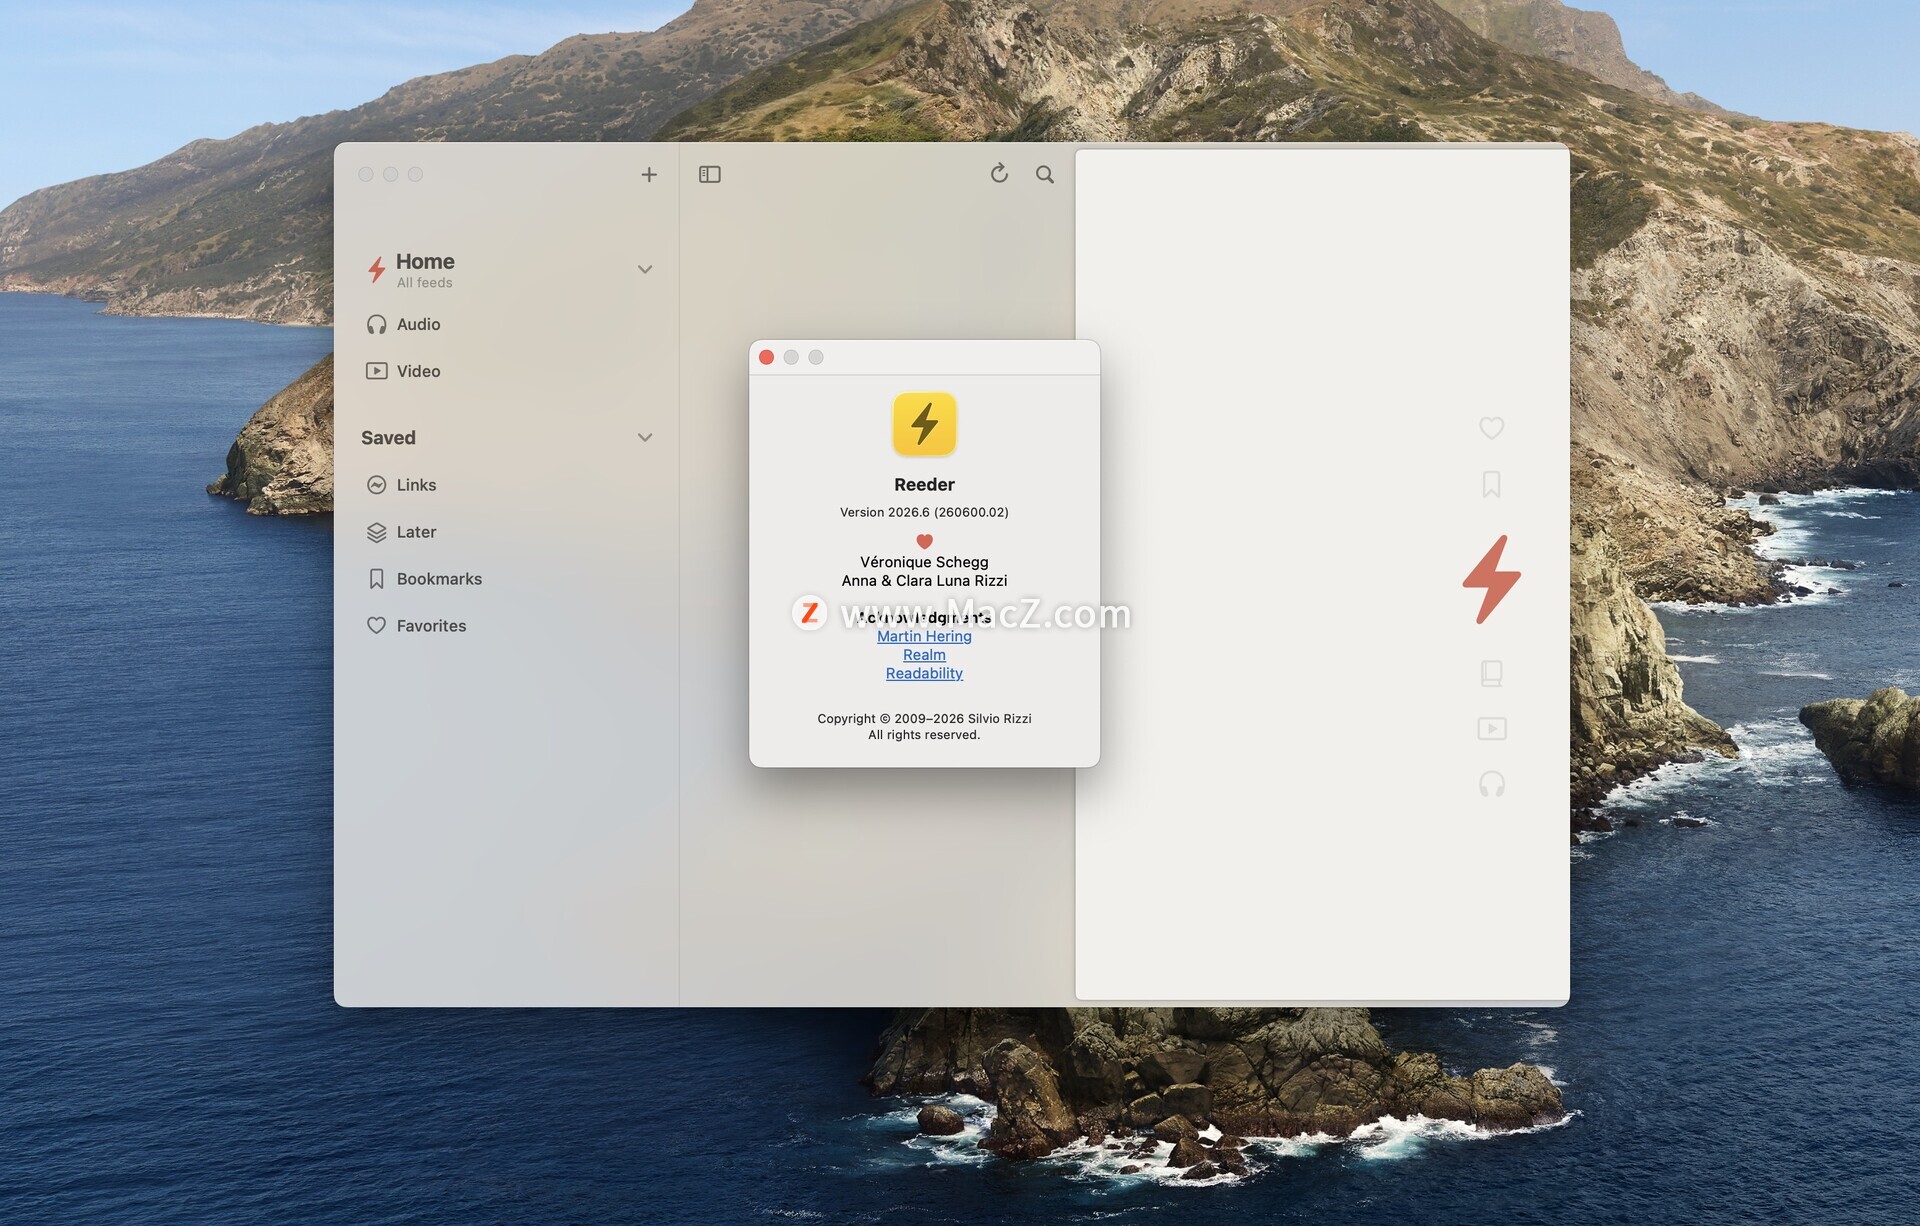The height and width of the screenshot is (1226, 1920).
Task: Close the About Reeder dialog
Action: [x=767, y=358]
